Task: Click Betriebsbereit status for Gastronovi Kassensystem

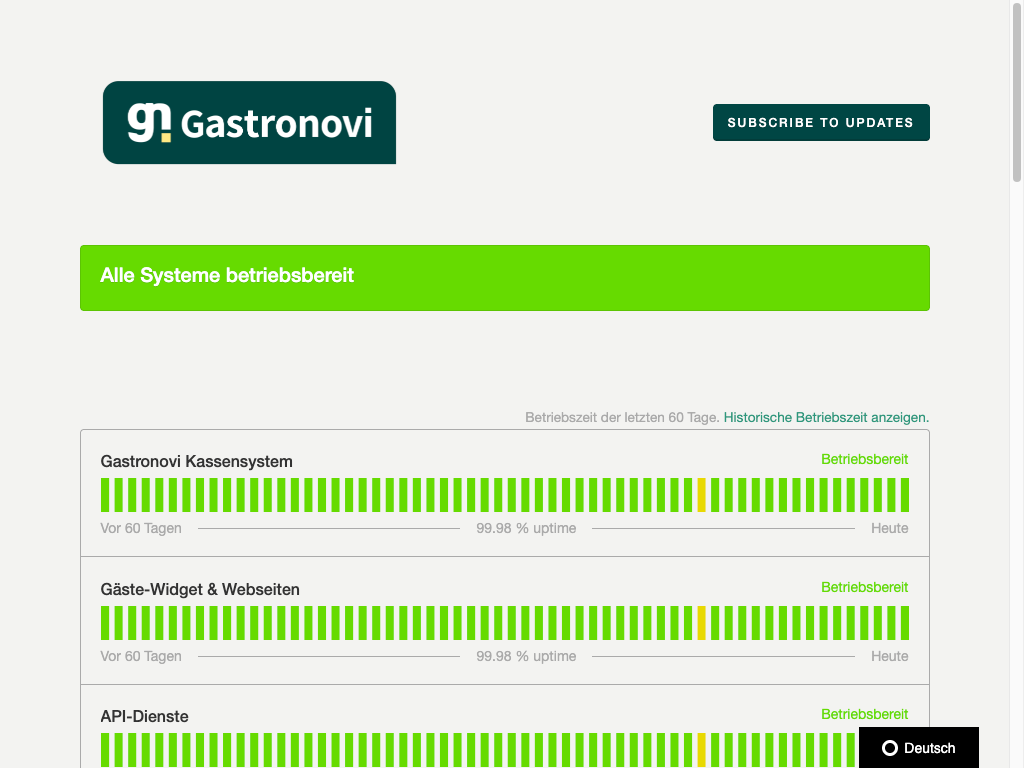Action: click(865, 459)
